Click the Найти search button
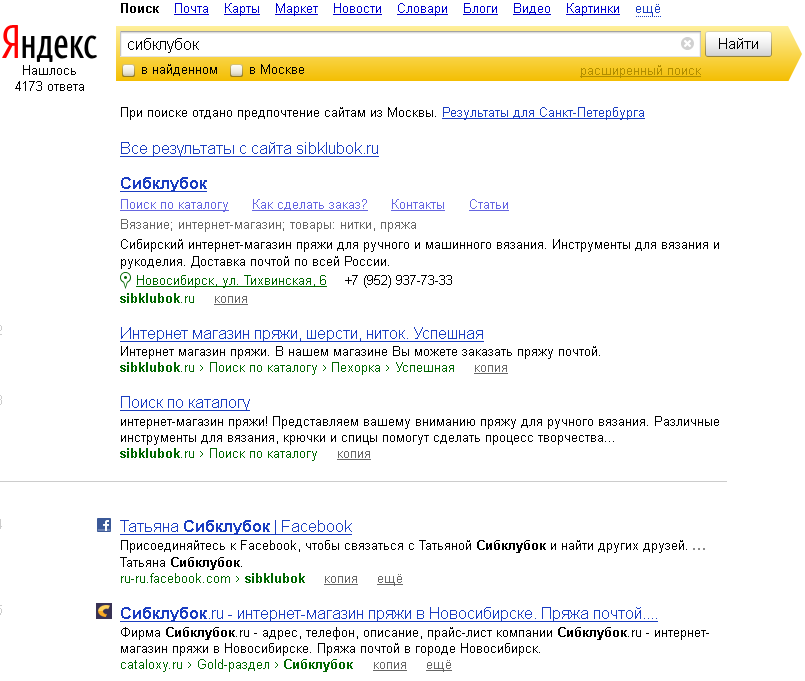The width and height of the screenshot is (805, 681). [x=738, y=44]
